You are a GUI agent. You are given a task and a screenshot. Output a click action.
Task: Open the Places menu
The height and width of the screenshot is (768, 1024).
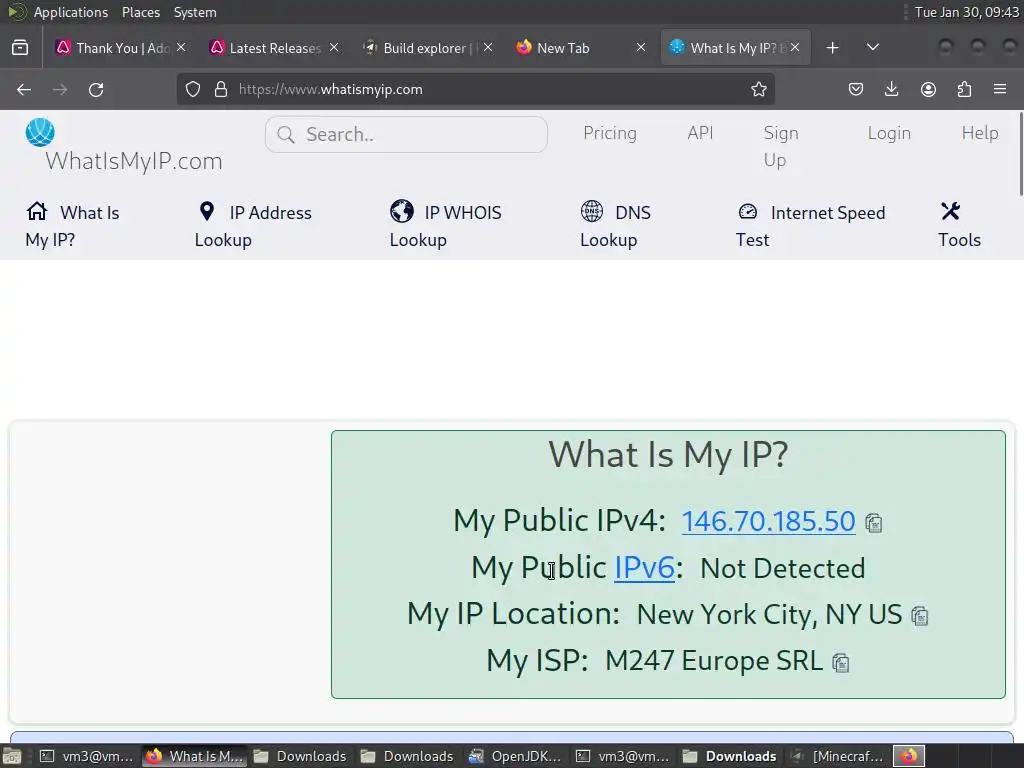coord(140,12)
